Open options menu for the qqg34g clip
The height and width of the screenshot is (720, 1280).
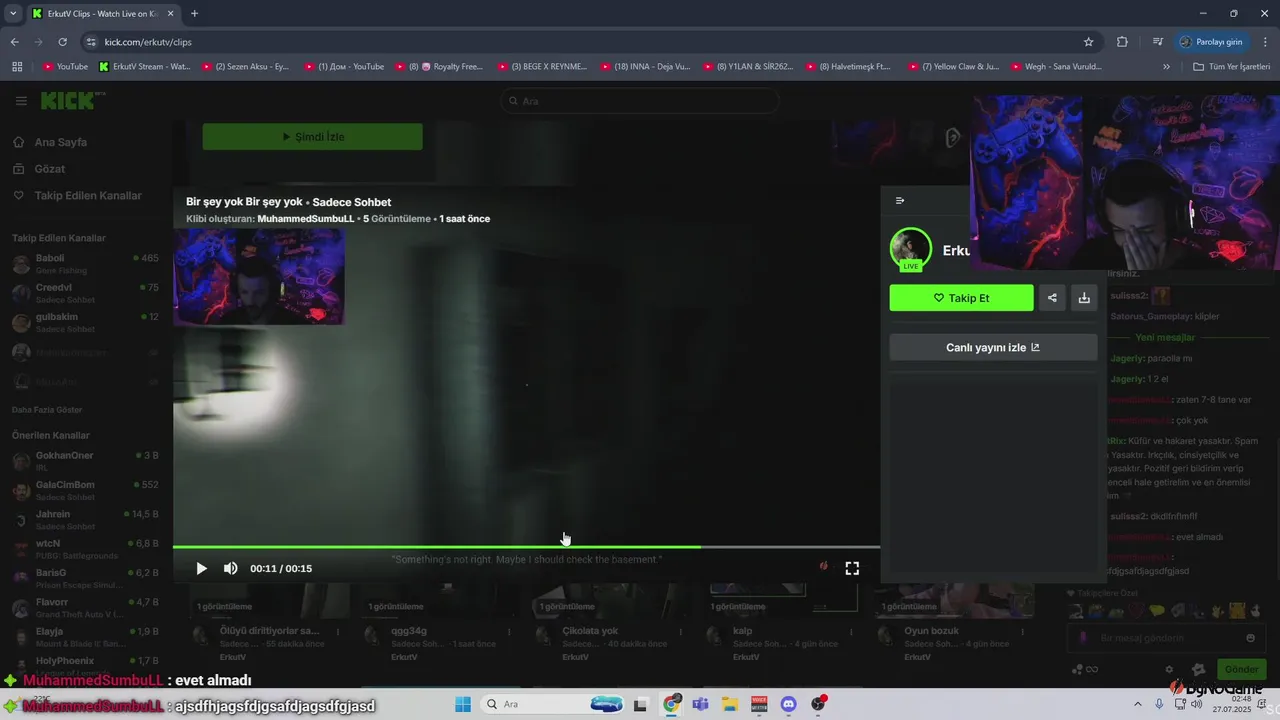(x=509, y=631)
